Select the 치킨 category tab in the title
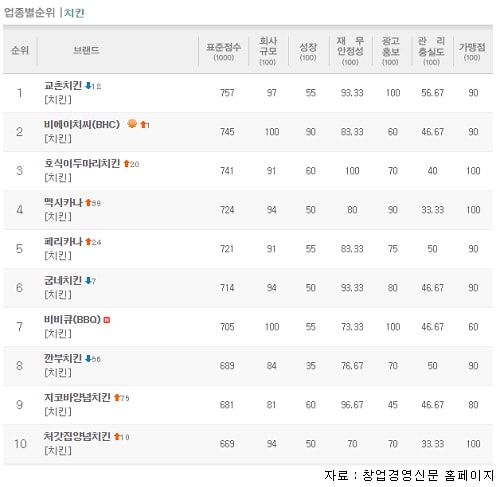500x487 pixels. [x=74, y=13]
